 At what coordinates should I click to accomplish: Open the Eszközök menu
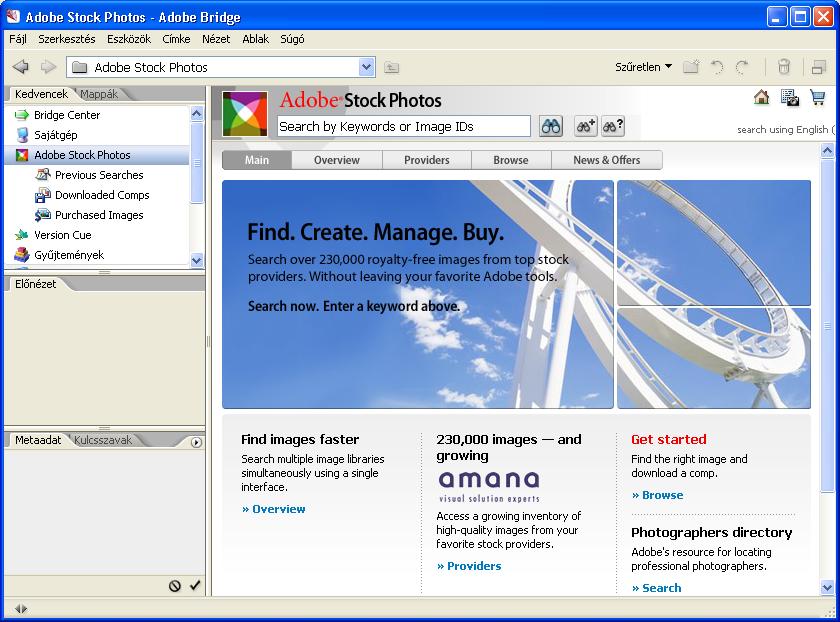tap(129, 39)
